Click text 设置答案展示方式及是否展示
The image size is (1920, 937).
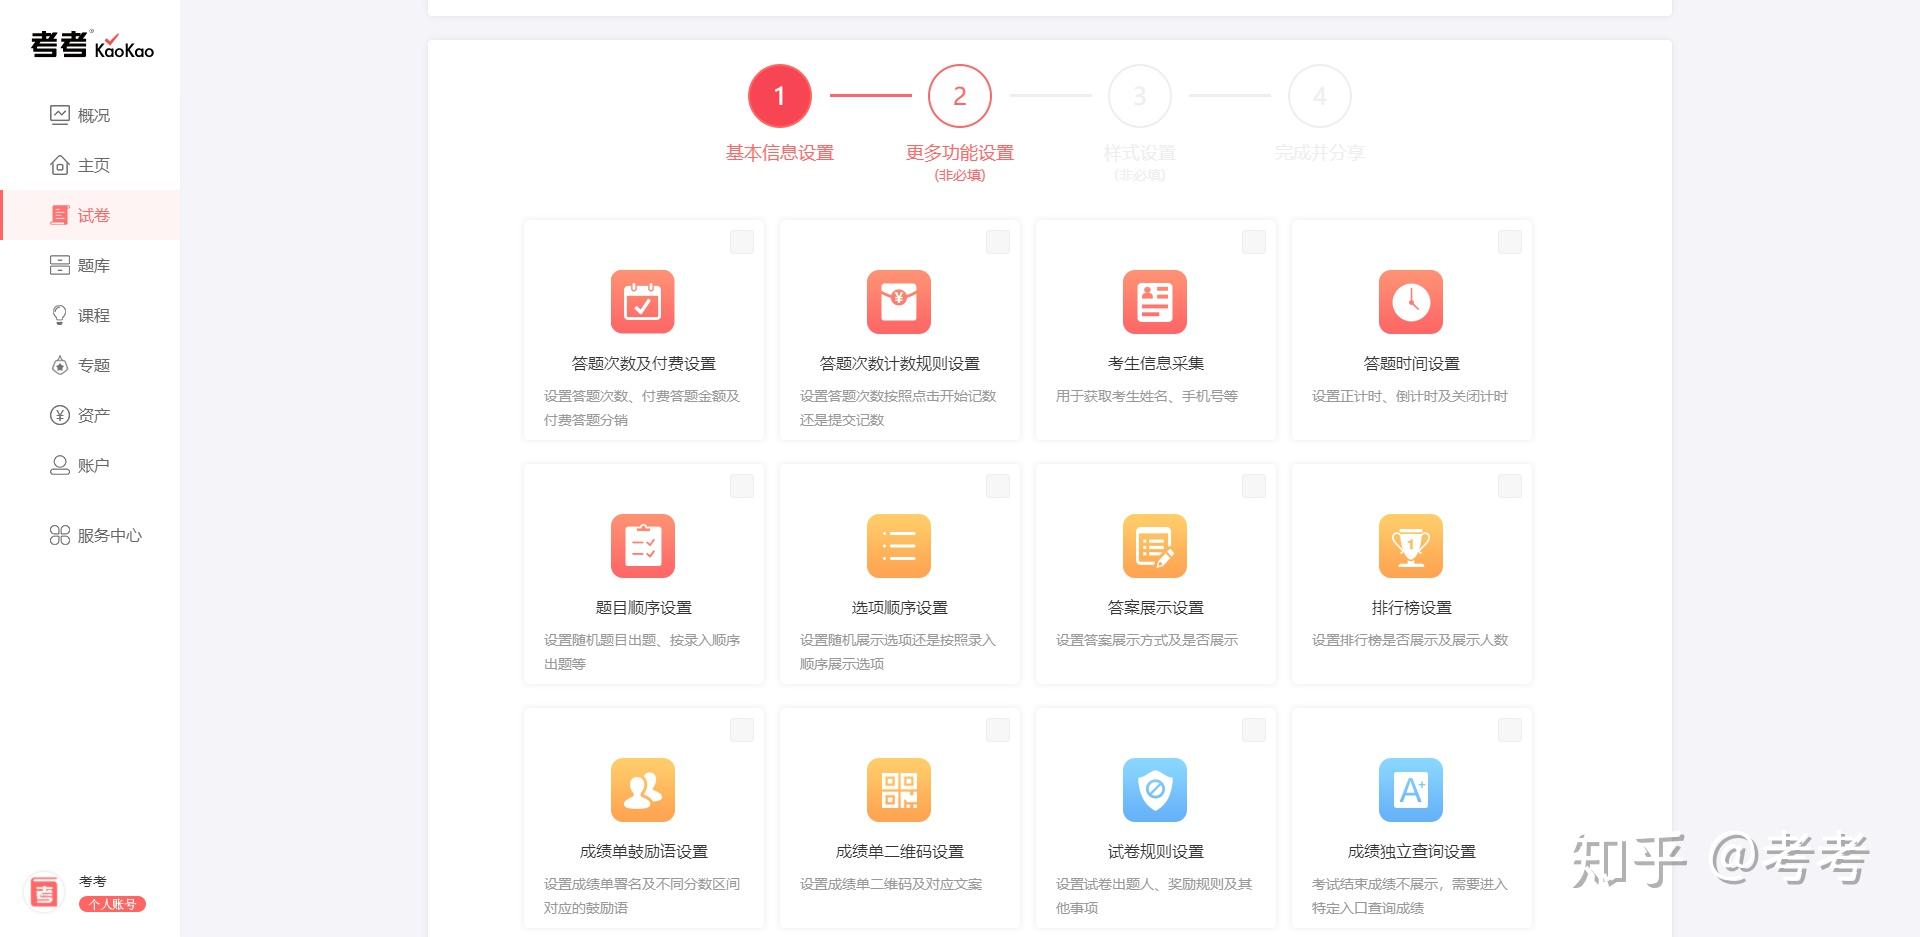tap(1147, 640)
